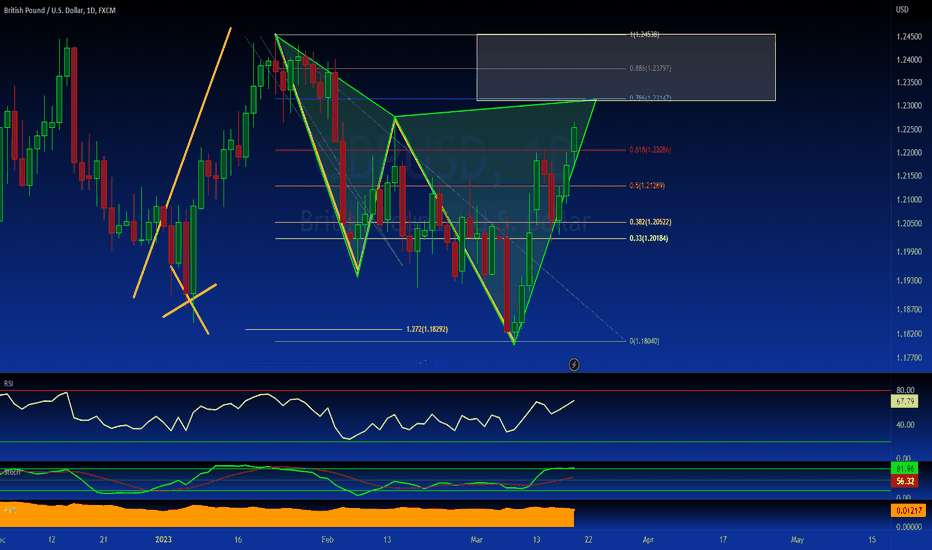Click the 1.23000 price axis label
Viewport: 932px width, 550px height.
pyautogui.click(x=909, y=106)
